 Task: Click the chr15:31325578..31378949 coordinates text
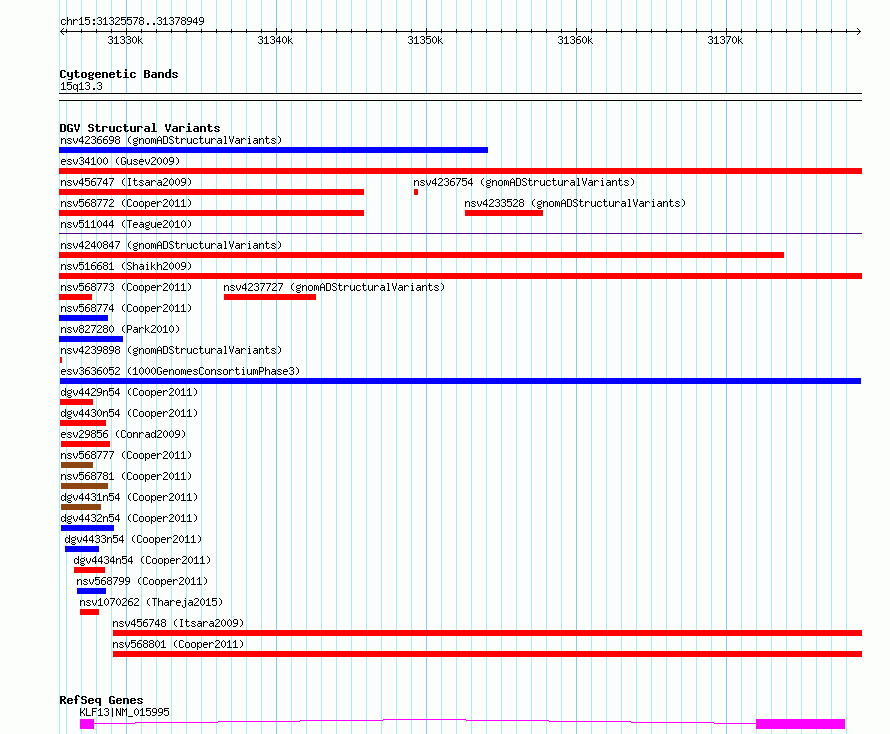tap(132, 22)
